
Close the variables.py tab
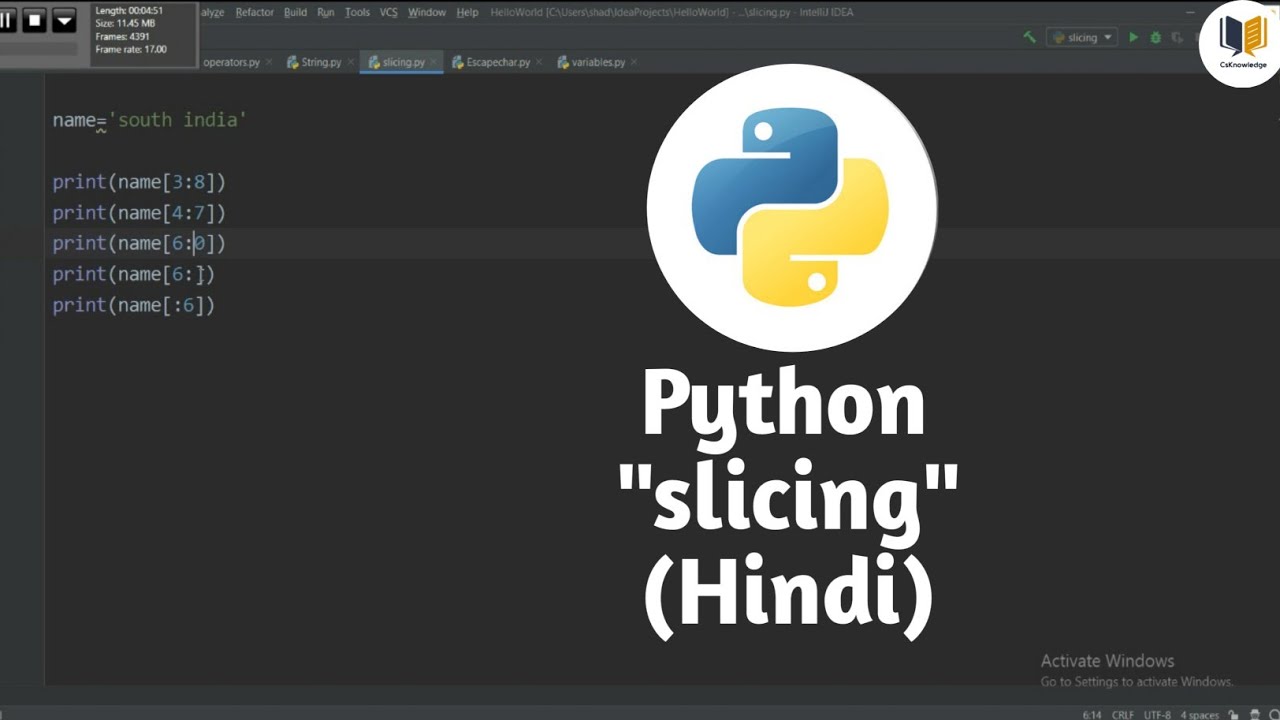[634, 62]
